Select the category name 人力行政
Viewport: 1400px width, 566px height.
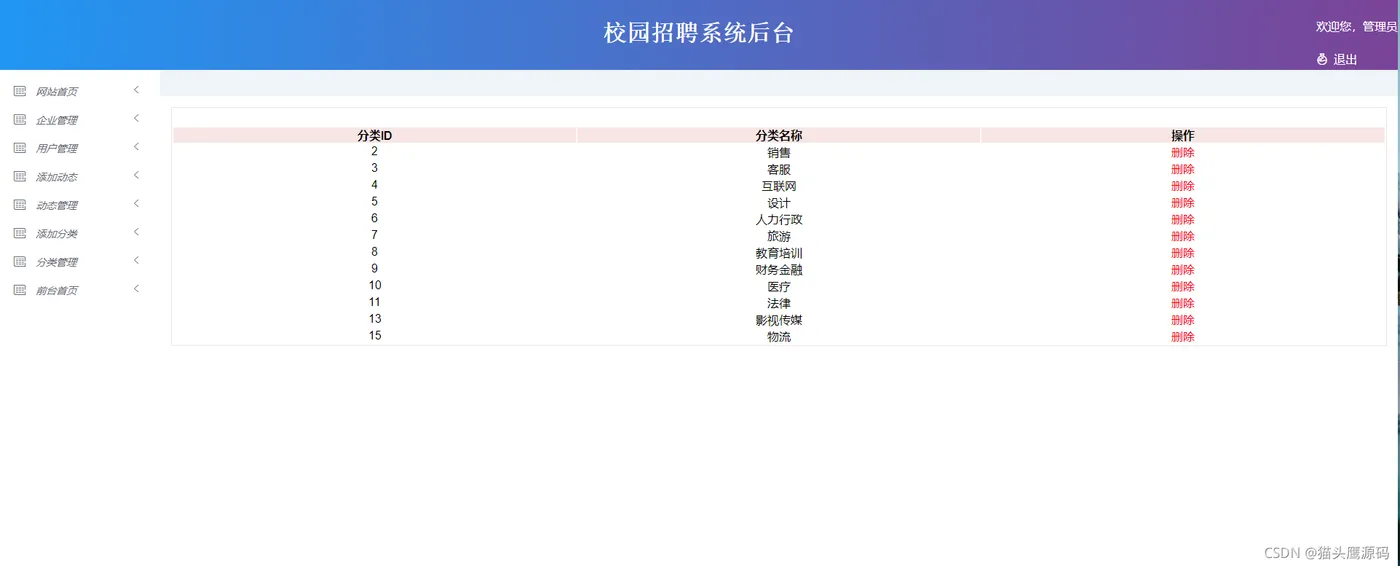coord(779,220)
